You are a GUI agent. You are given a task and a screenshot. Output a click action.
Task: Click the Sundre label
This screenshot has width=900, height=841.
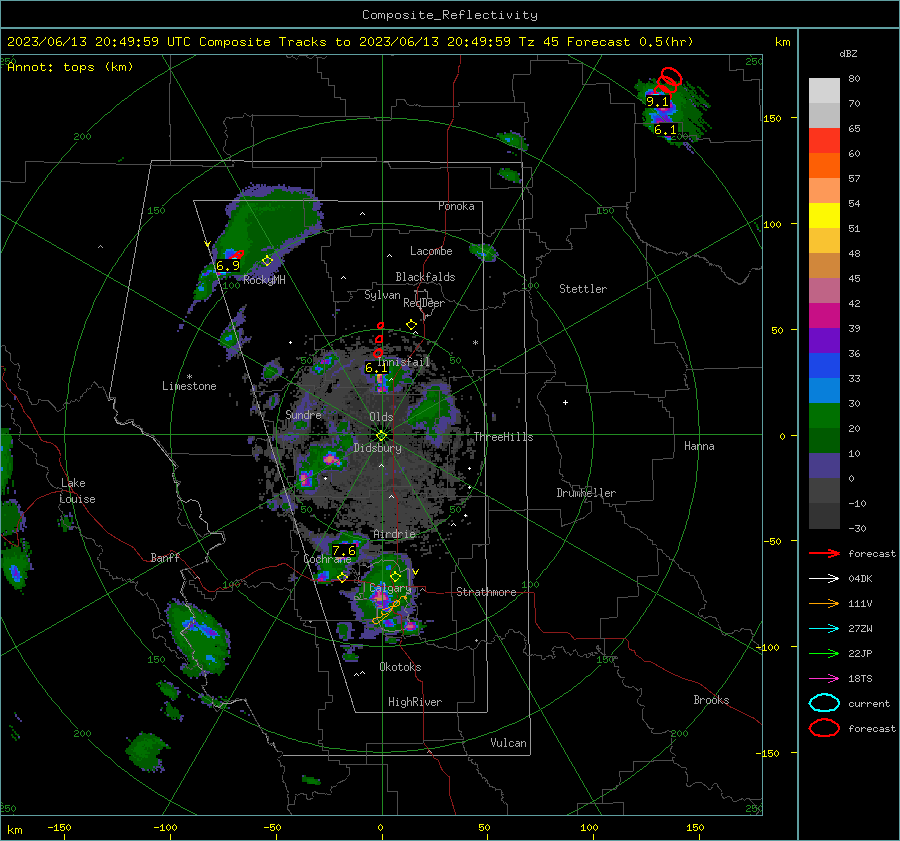pos(303,414)
